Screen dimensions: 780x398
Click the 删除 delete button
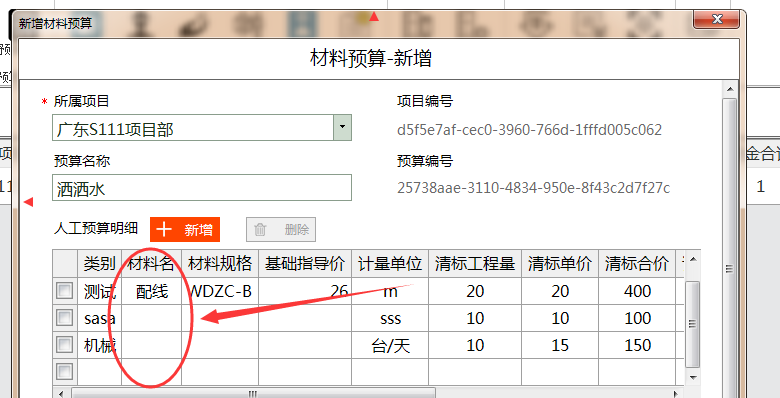coord(281,230)
